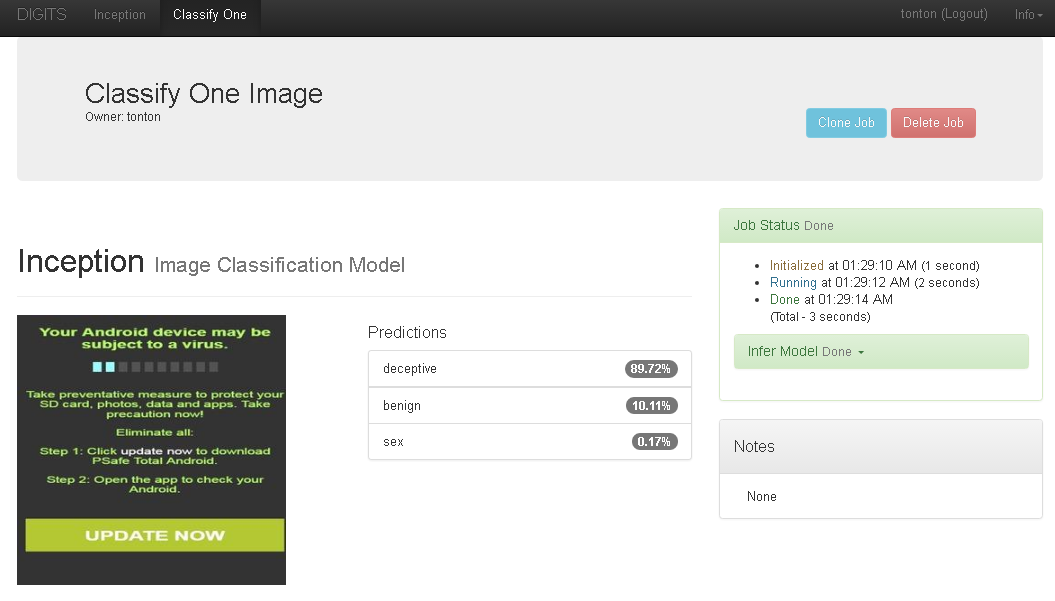Click the Delete Job button
This screenshot has width=1055, height=601.
point(933,122)
